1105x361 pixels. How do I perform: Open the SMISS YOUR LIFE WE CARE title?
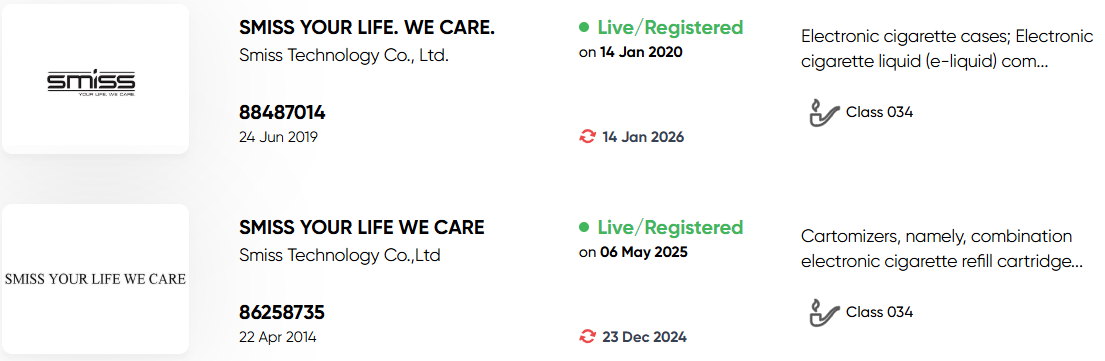tap(362, 228)
